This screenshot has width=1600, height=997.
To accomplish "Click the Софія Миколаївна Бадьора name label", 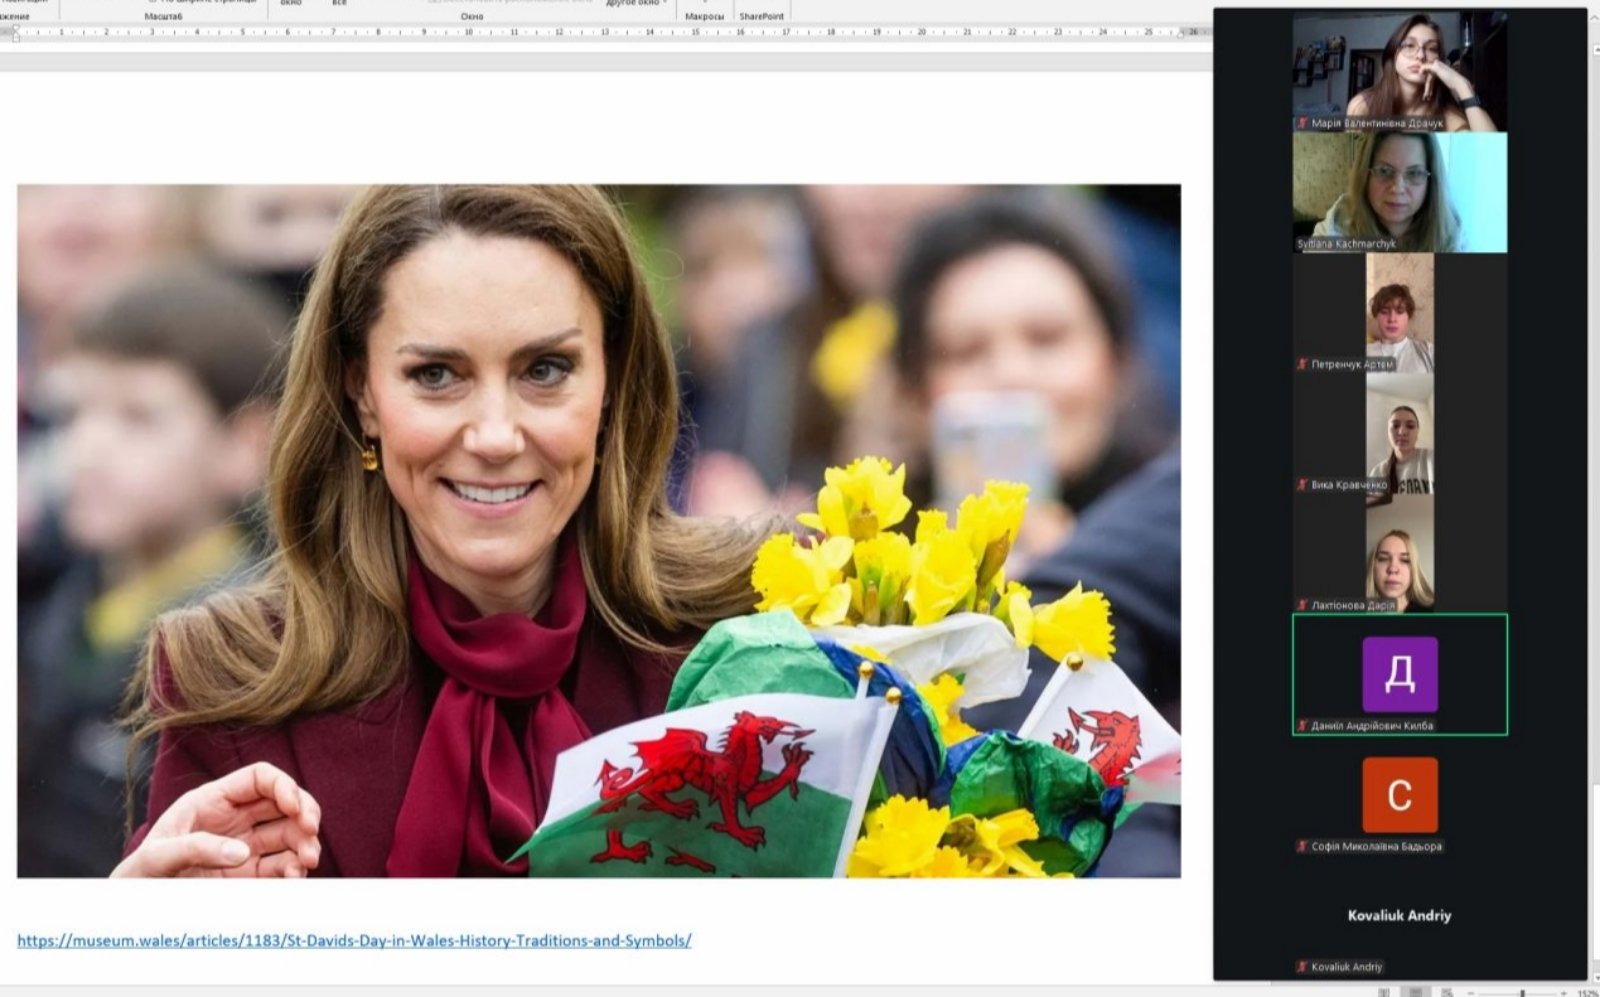I will tap(1377, 846).
